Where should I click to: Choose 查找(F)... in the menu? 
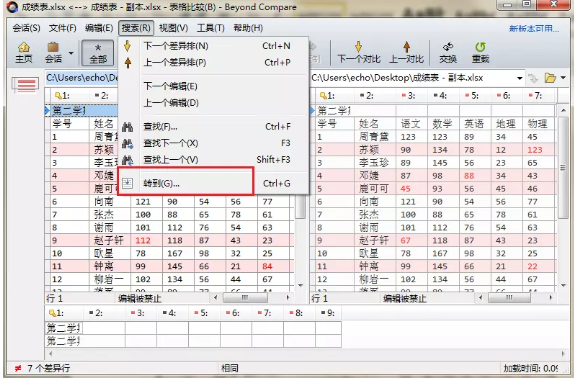click(213, 127)
